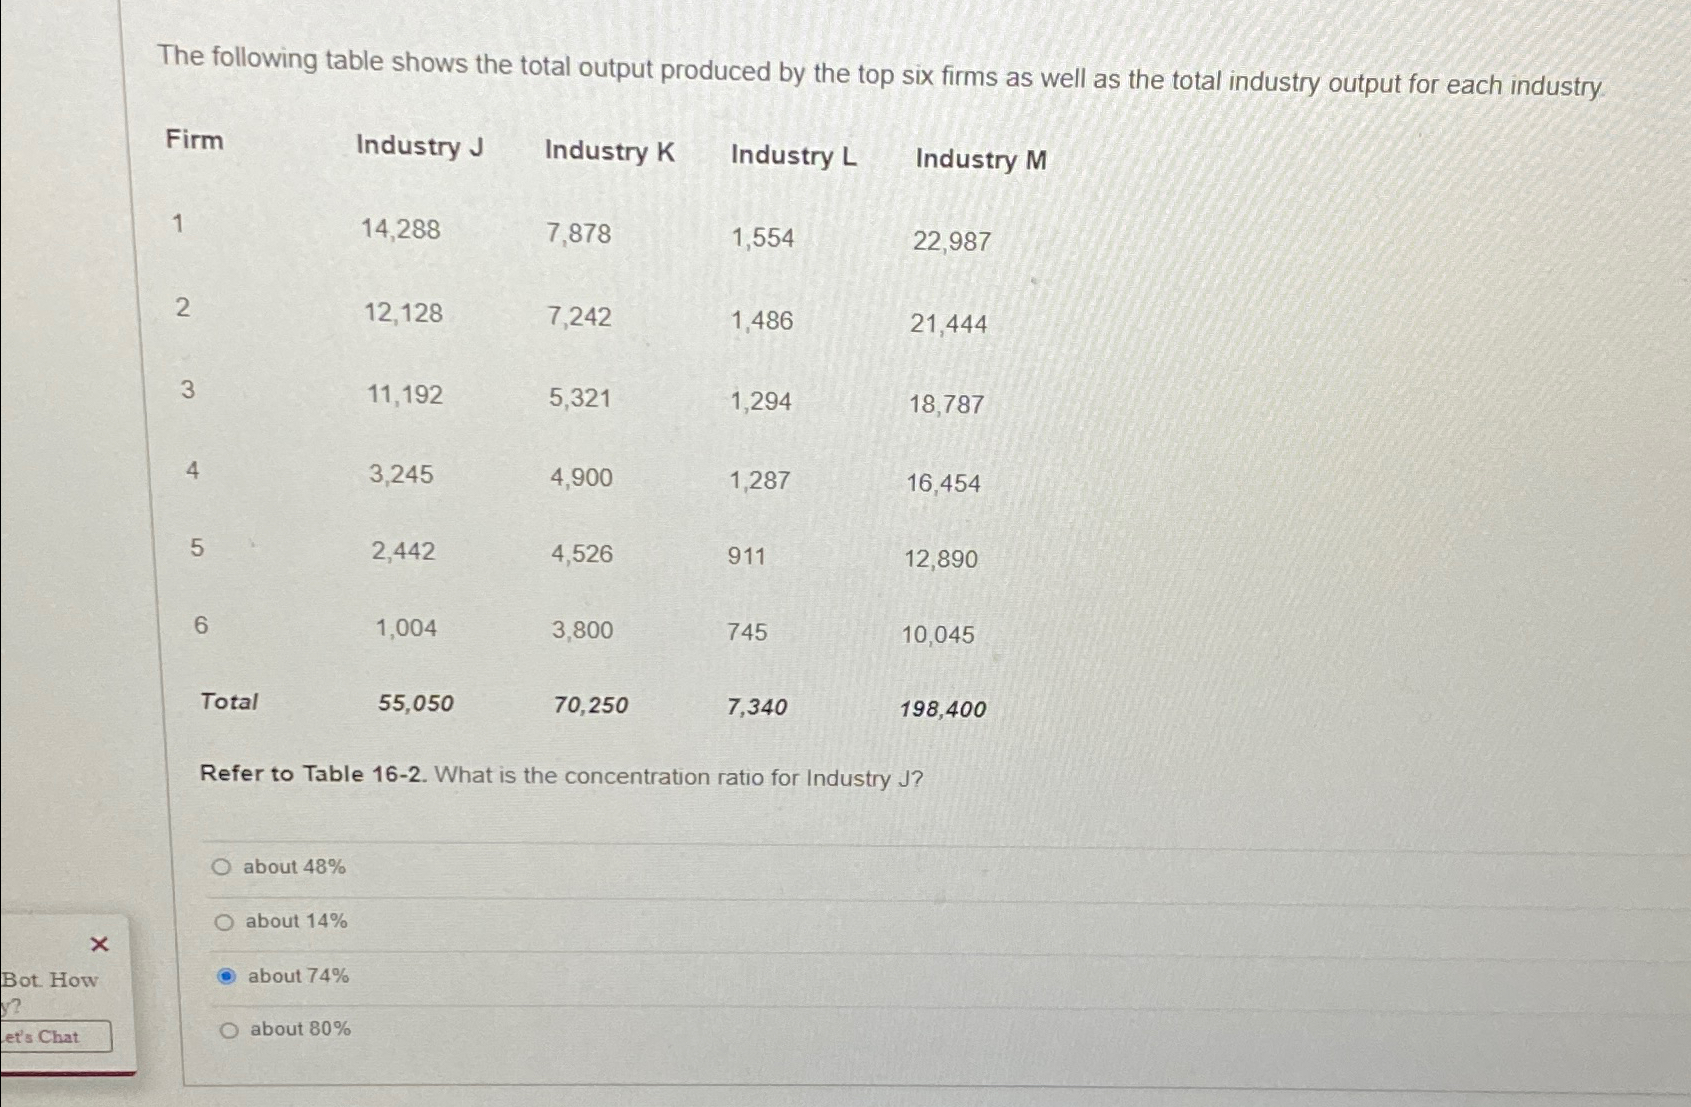Click the Total row of the table

coord(229,702)
